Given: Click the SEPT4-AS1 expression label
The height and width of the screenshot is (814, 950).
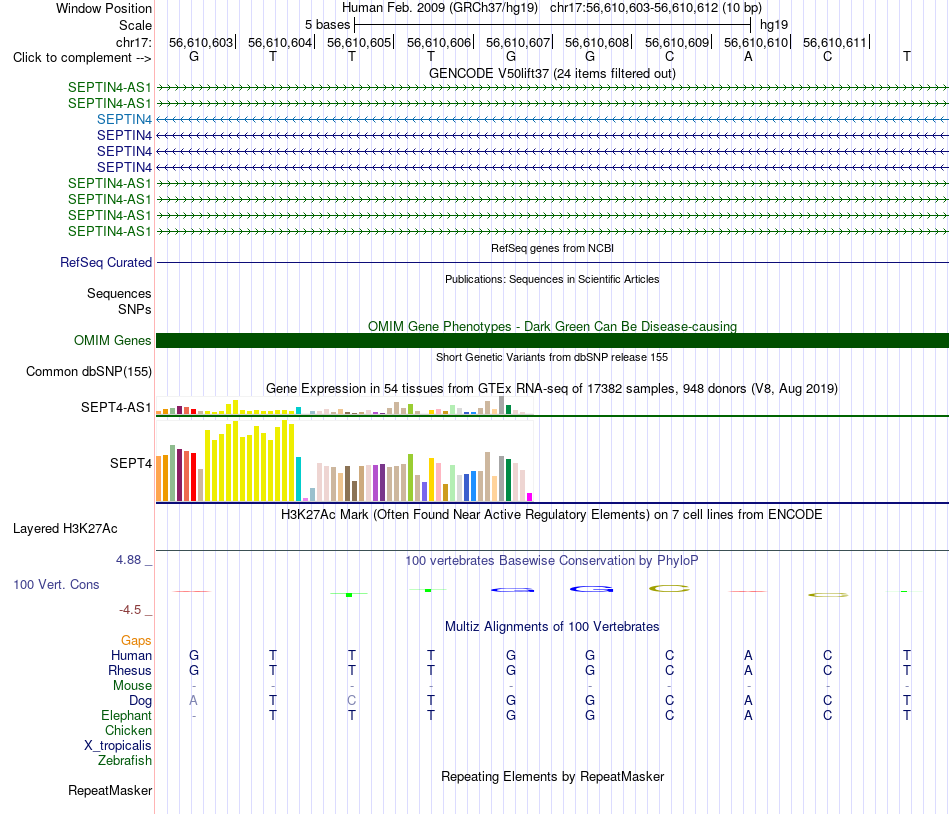Looking at the screenshot, I should click(x=116, y=407).
